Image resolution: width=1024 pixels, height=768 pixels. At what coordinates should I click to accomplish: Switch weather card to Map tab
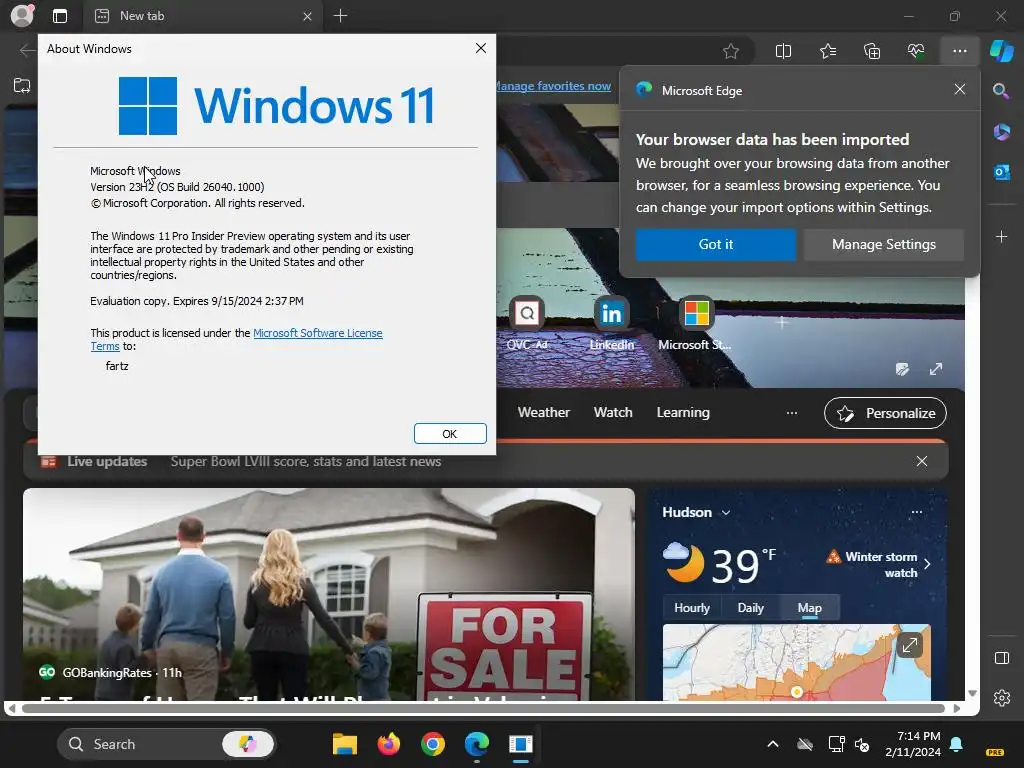[x=809, y=608]
